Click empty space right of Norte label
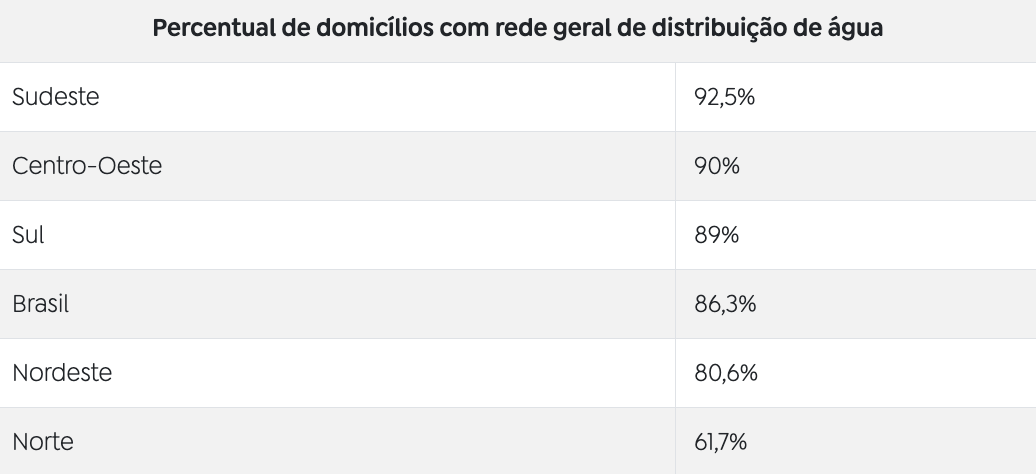The width and height of the screenshot is (1036, 474). (x=380, y=441)
